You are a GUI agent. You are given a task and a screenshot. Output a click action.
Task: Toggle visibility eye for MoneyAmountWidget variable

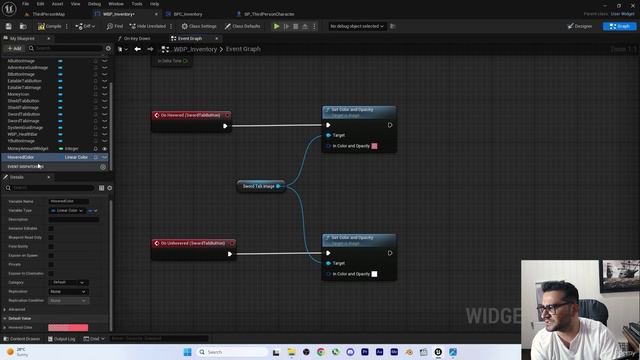point(104,149)
